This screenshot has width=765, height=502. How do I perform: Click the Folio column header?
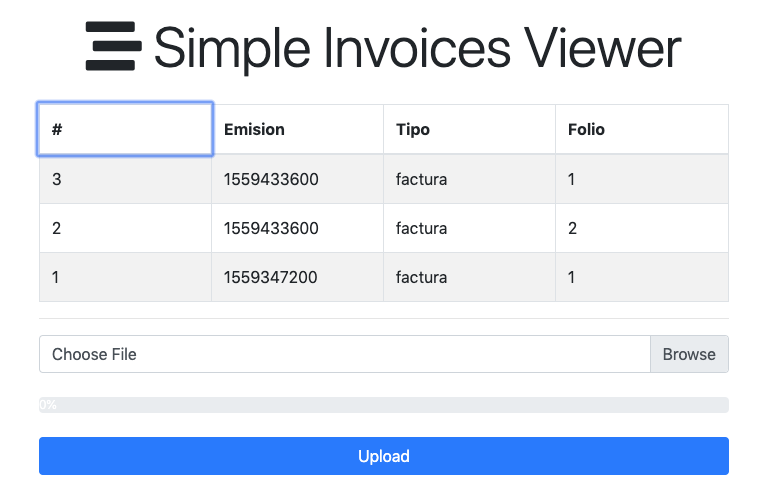(642, 129)
